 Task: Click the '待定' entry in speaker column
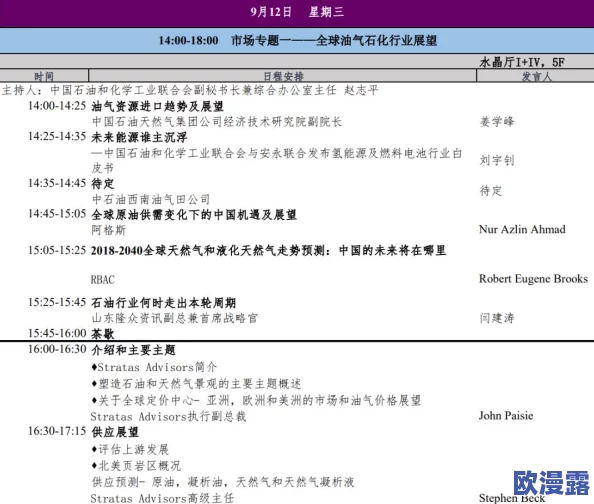click(x=491, y=191)
